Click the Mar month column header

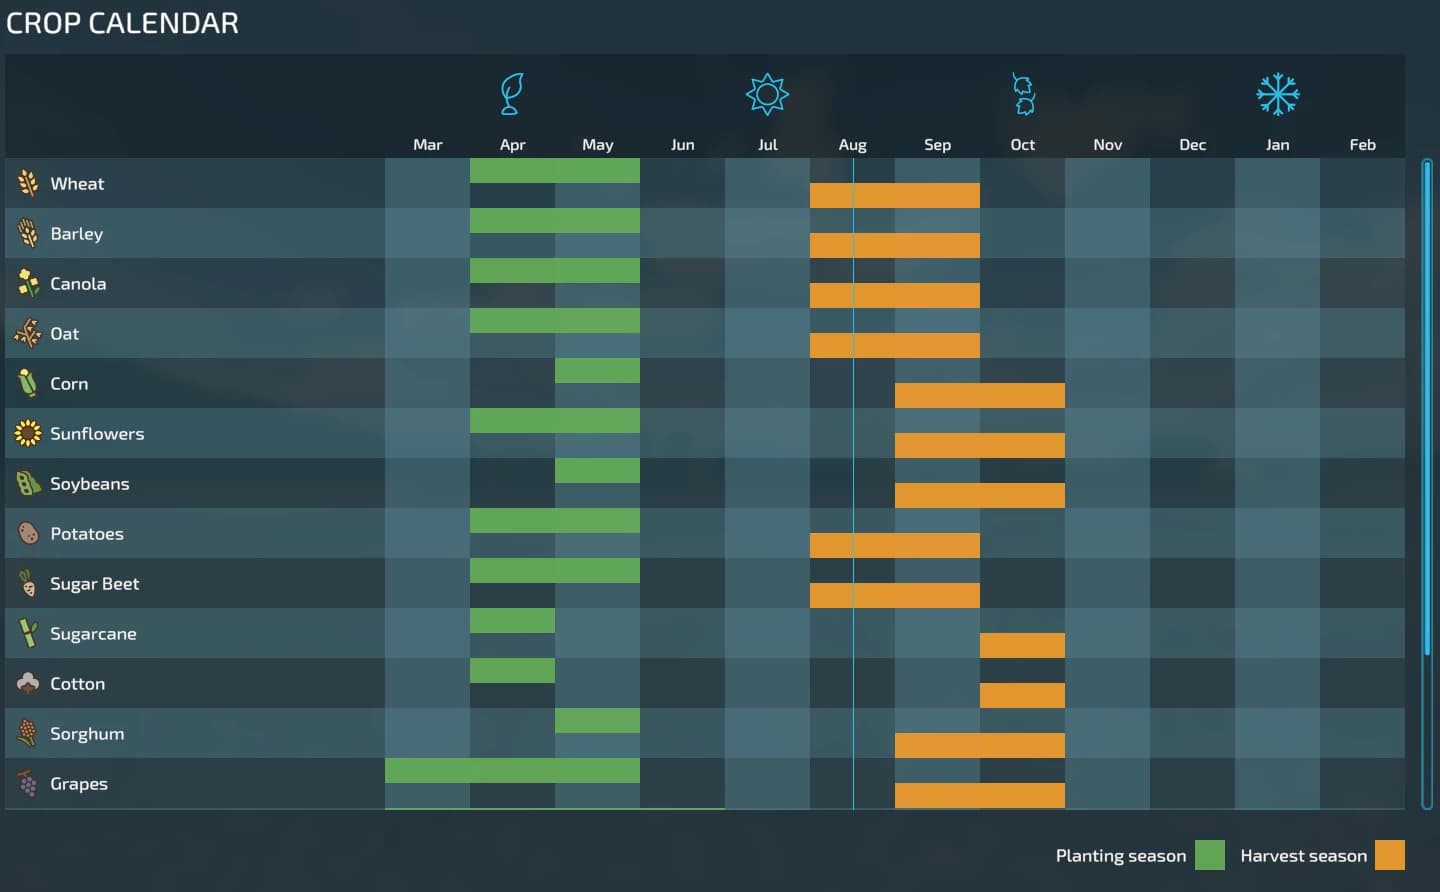point(427,145)
